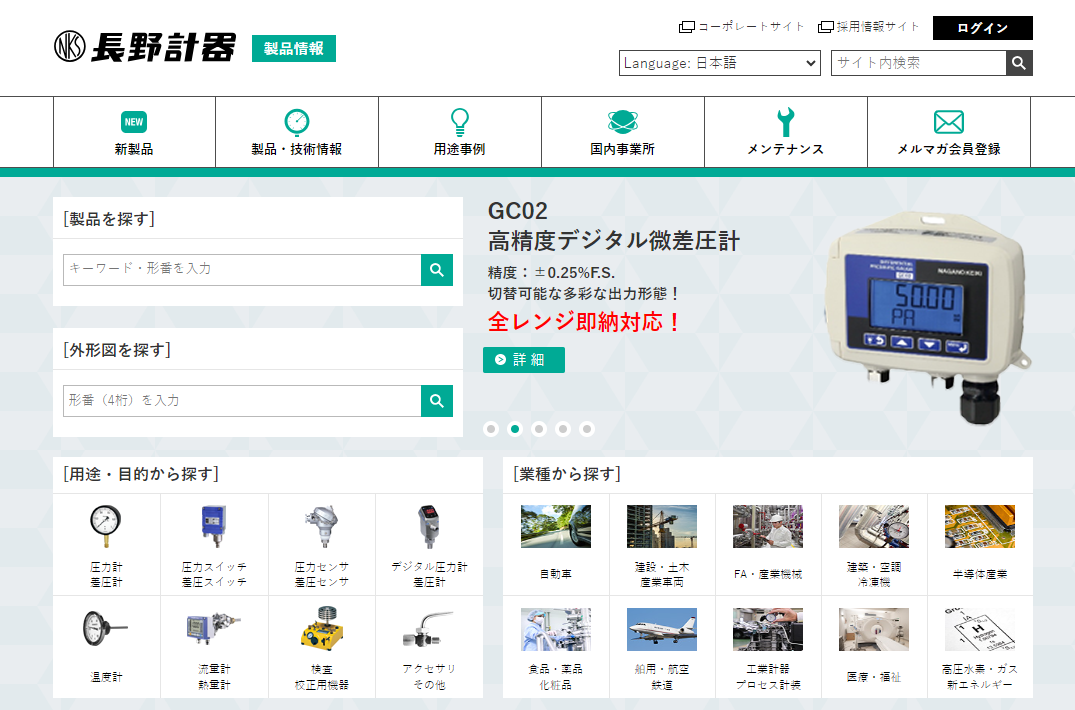The image size is (1075, 710).
Task: Select the third carousel slide dot
Action: 539,429
